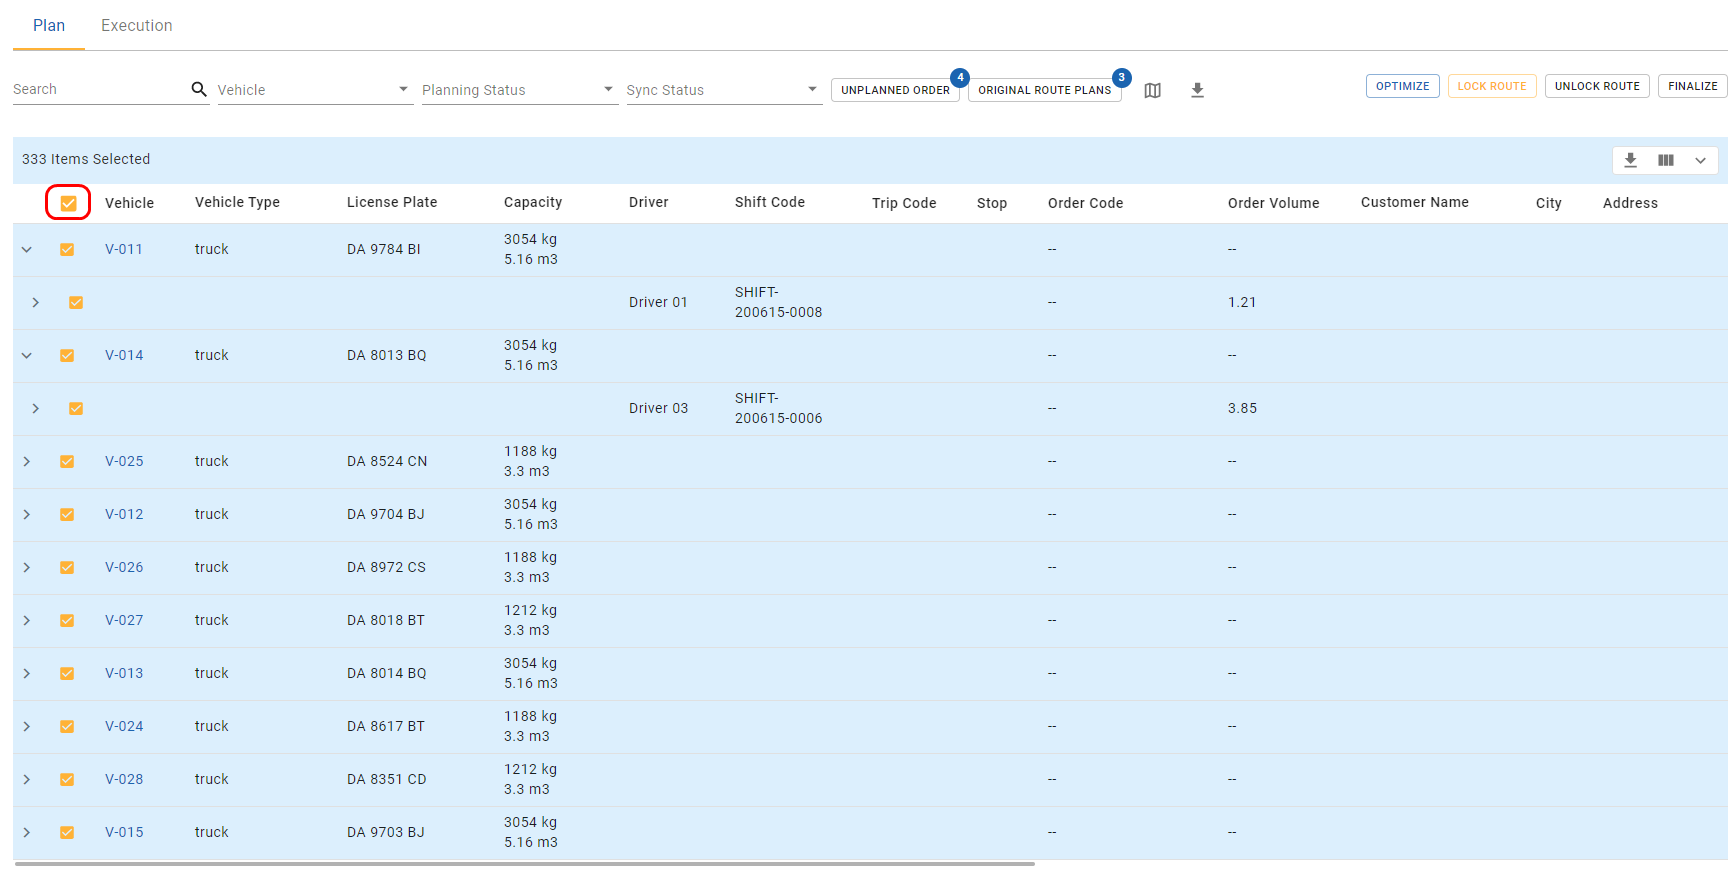
Task: Expand the V-028 vehicle row
Action: [27, 779]
